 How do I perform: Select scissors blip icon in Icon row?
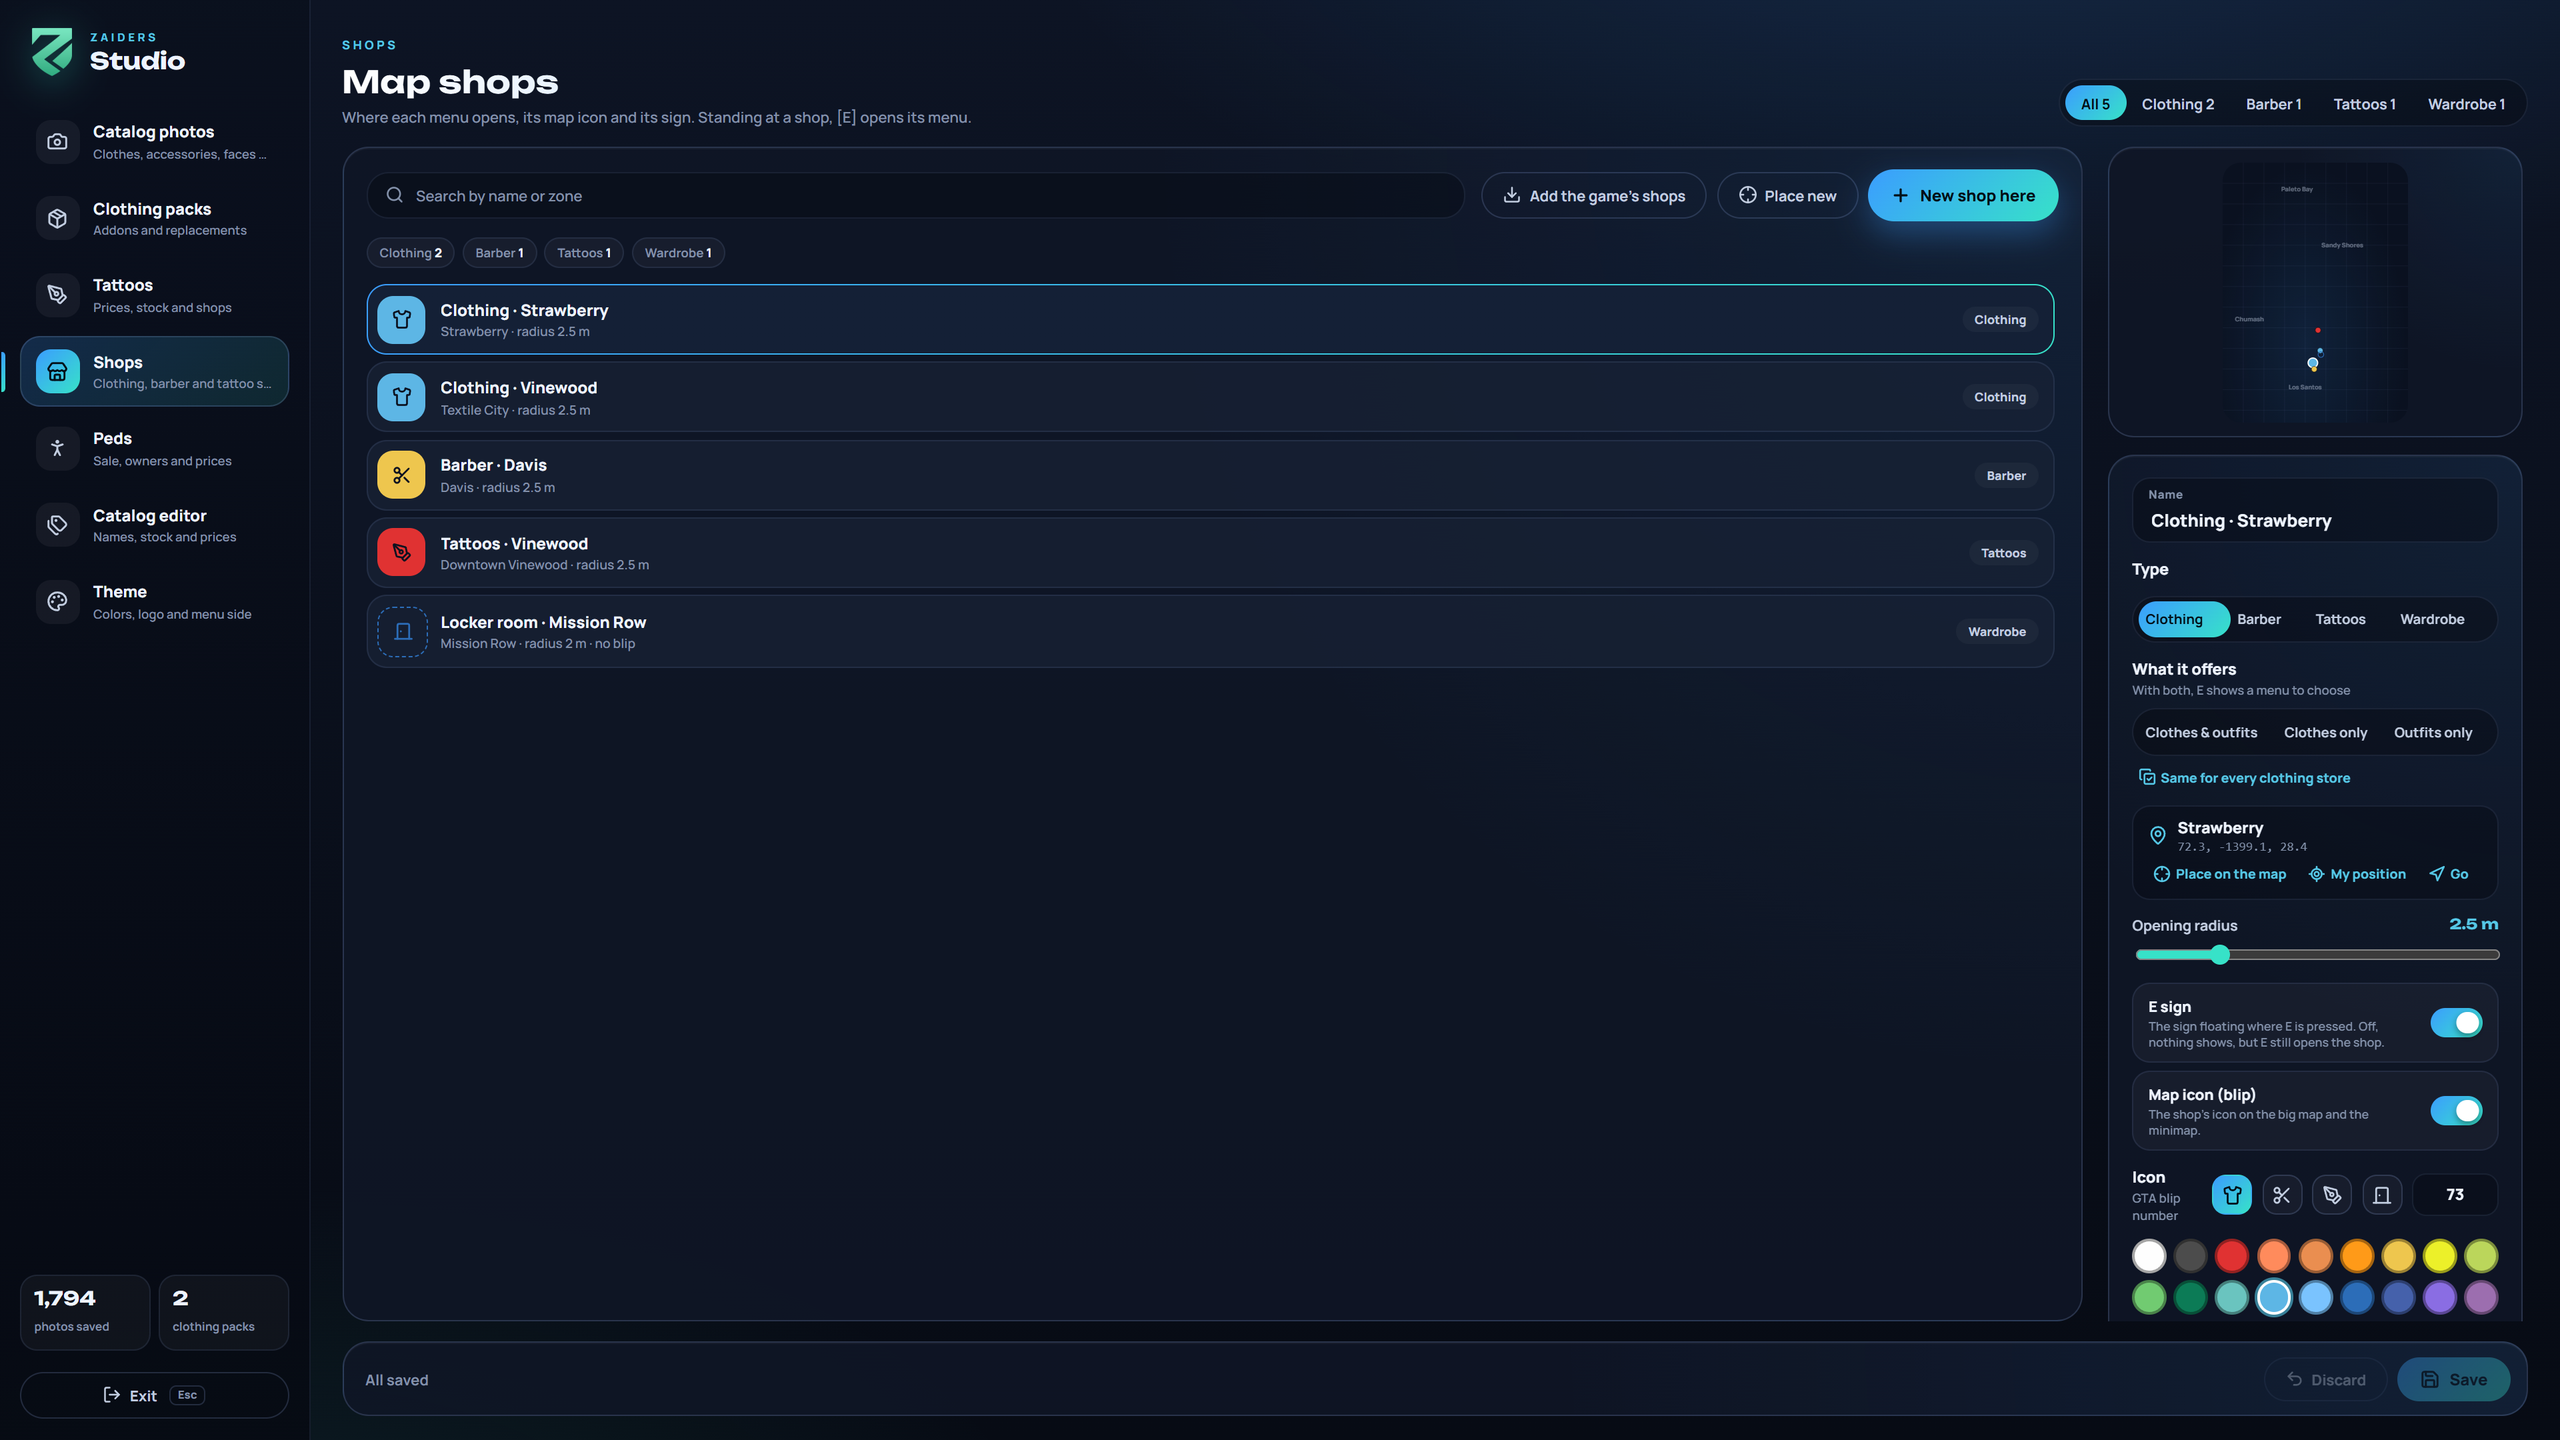coord(2281,1195)
